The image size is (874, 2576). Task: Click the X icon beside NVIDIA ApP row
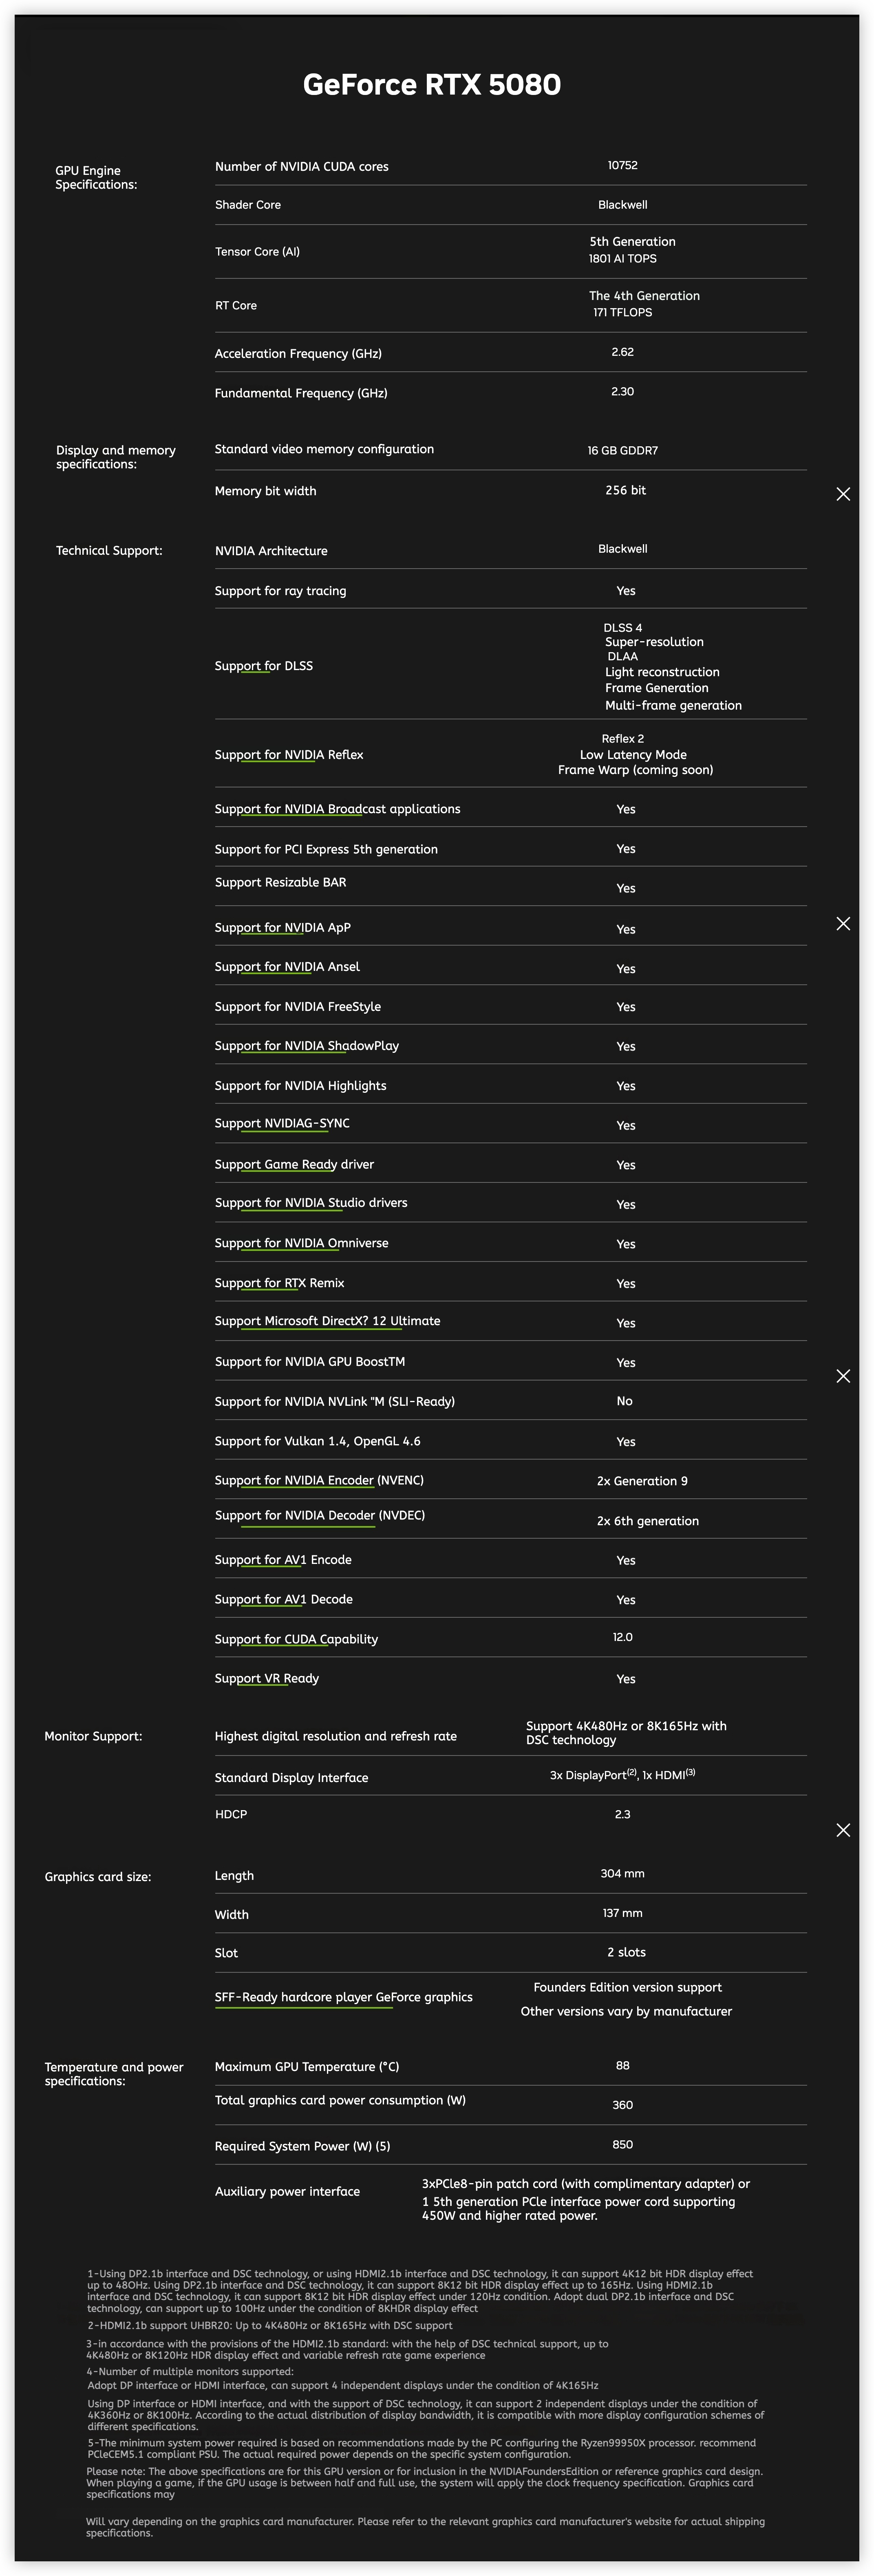(x=843, y=924)
